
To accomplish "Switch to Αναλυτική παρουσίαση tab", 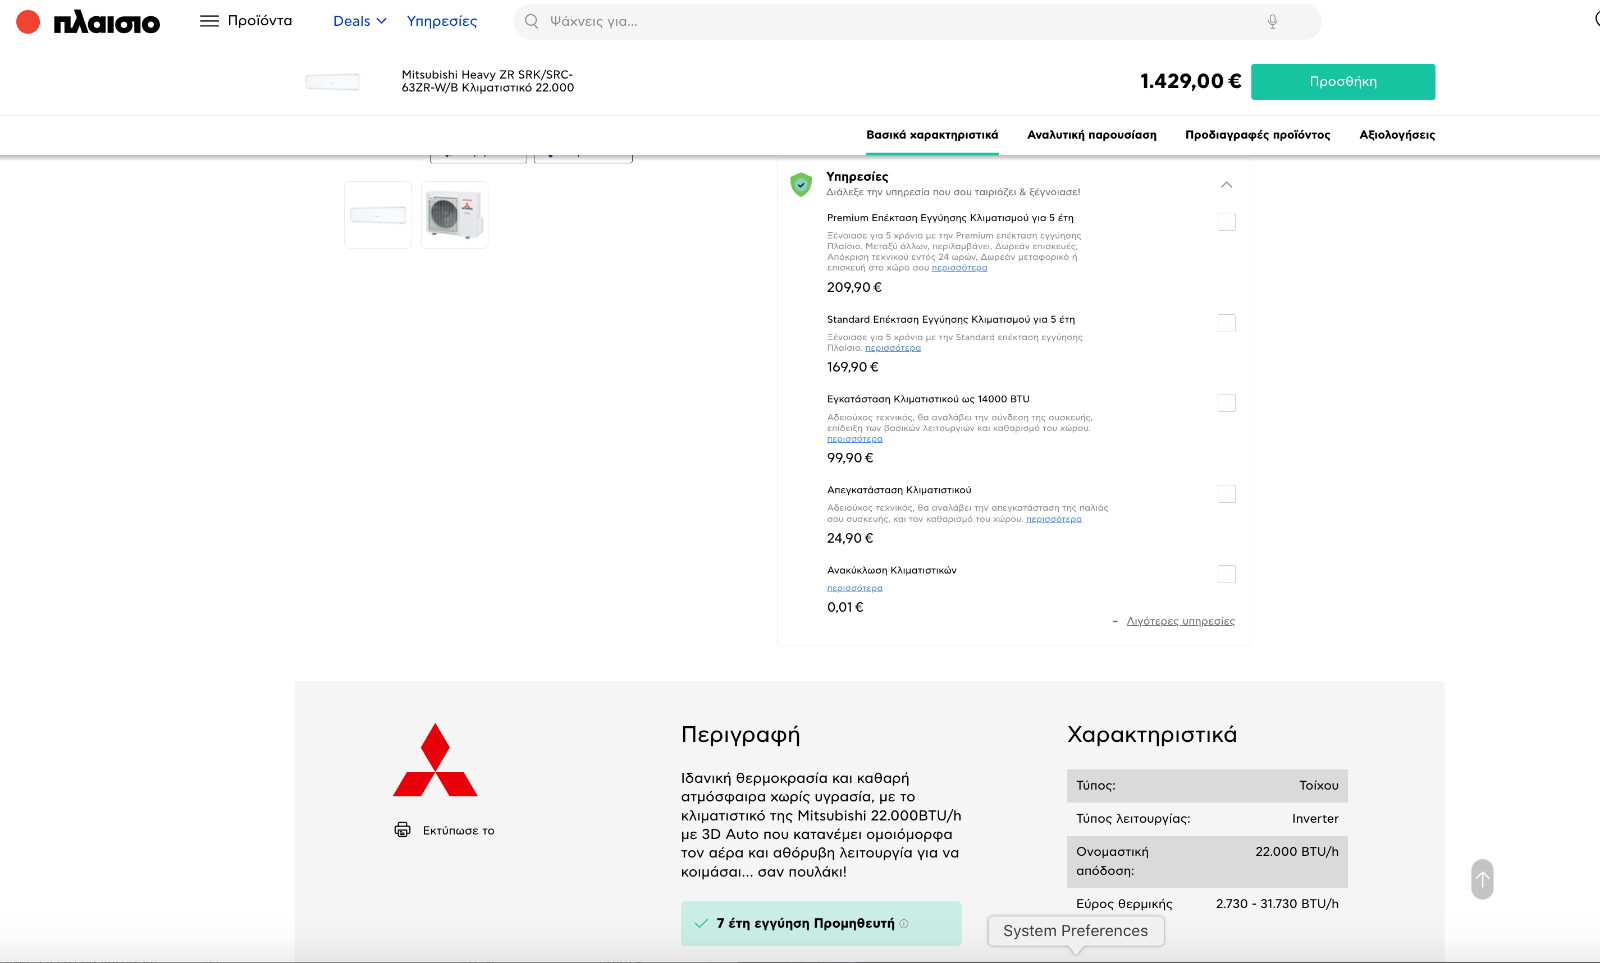I will tap(1092, 135).
